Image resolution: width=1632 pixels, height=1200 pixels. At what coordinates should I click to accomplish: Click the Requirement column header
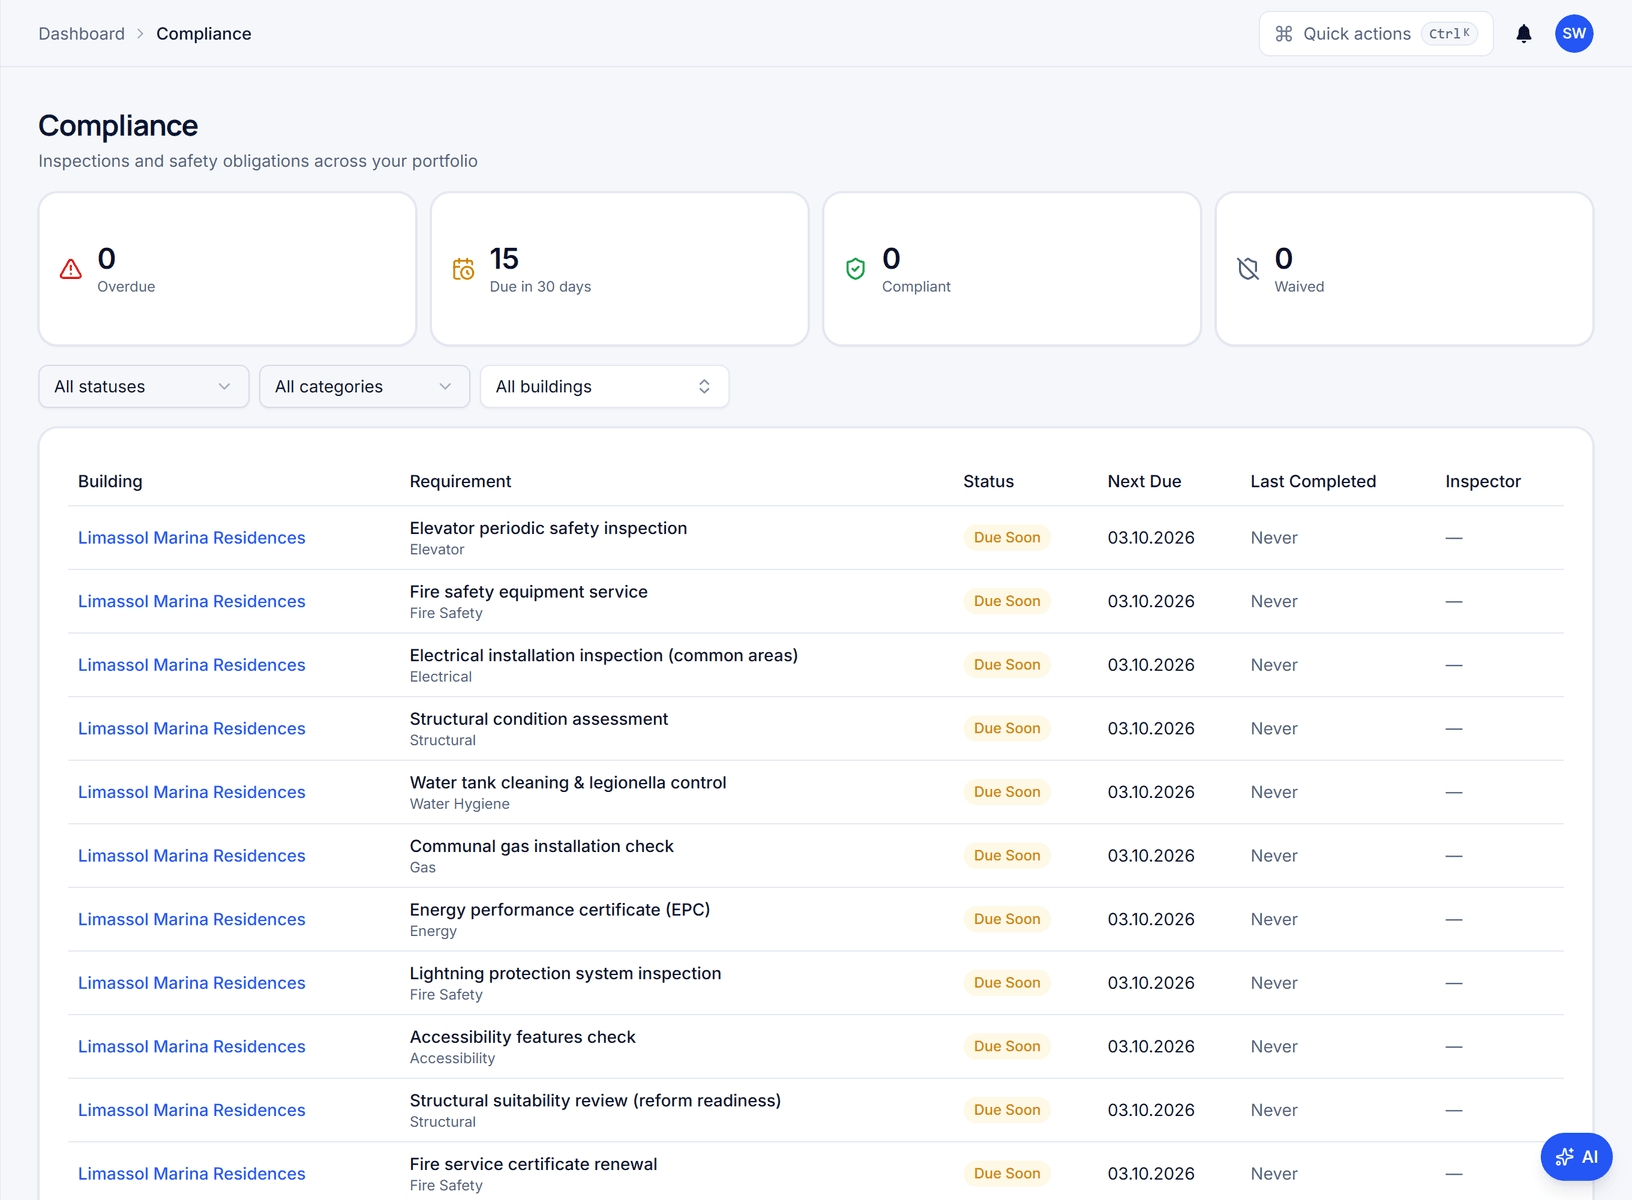[x=460, y=482]
